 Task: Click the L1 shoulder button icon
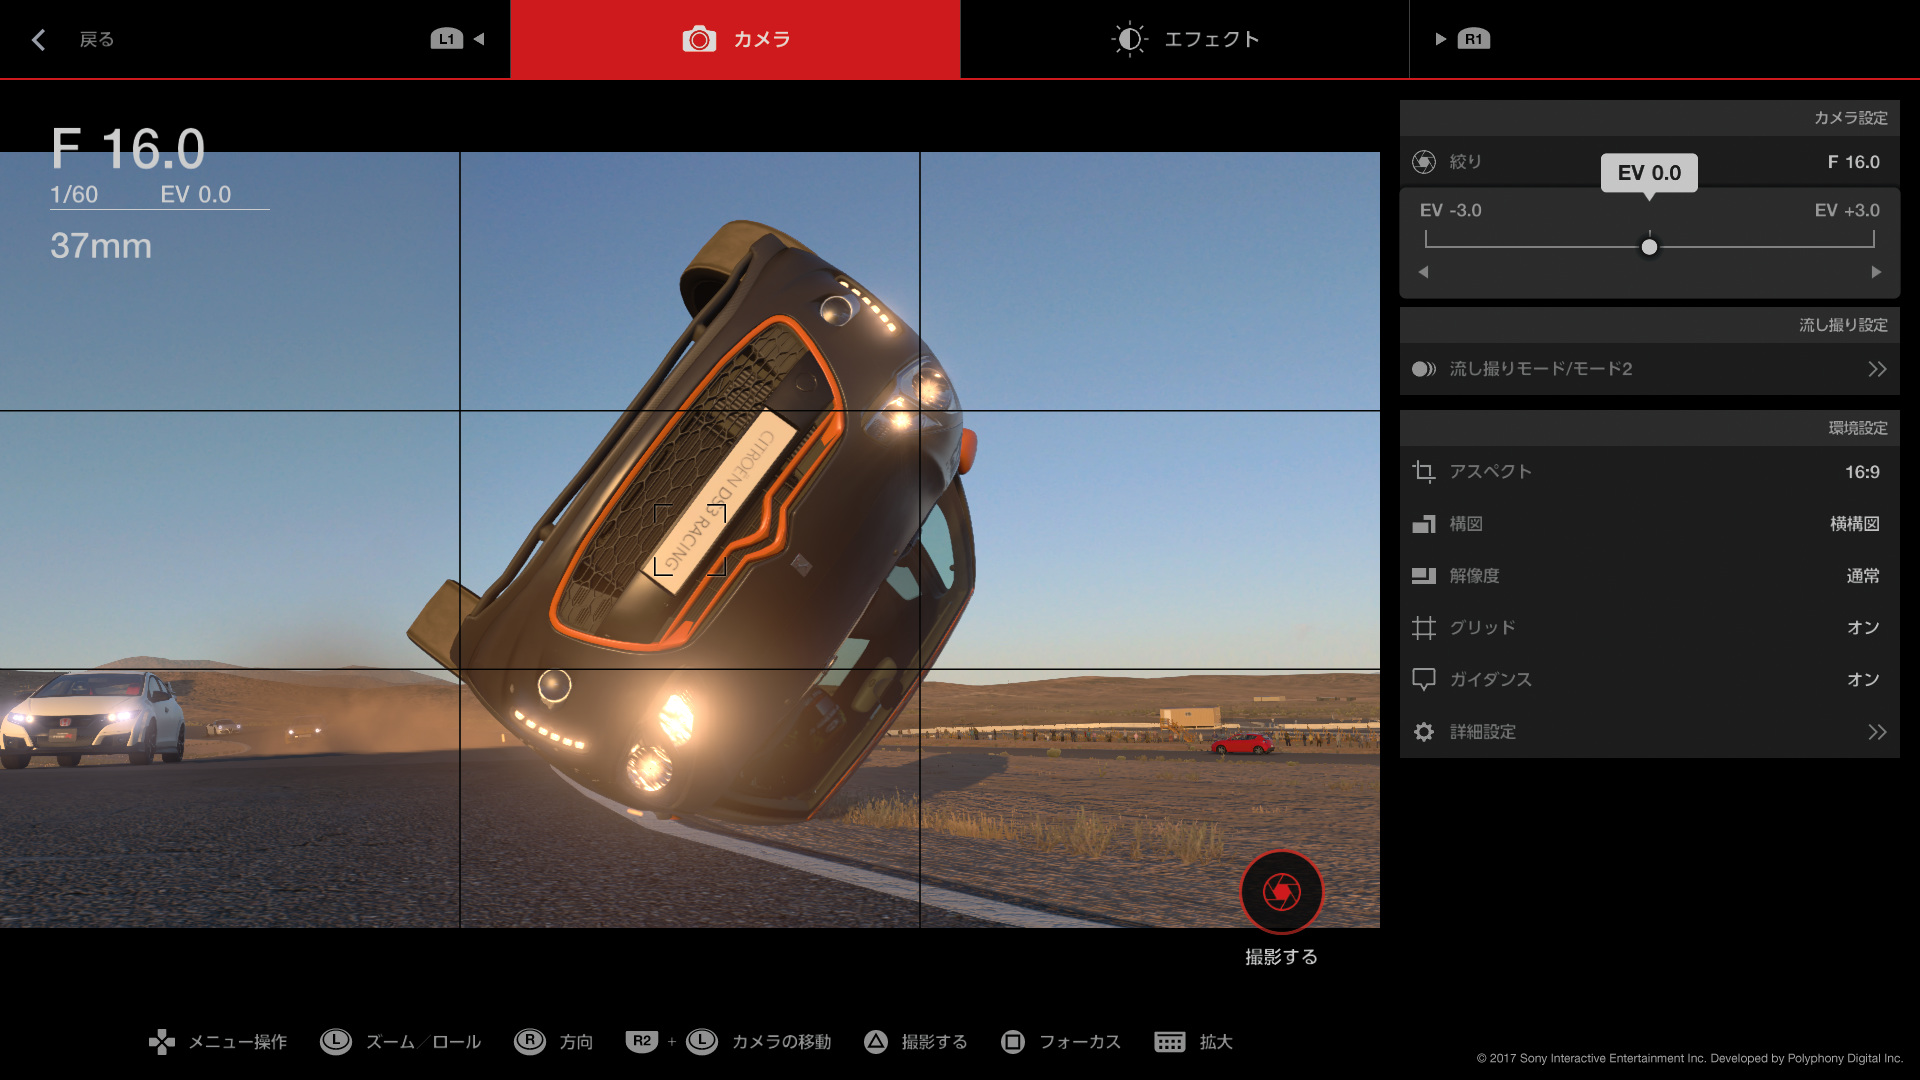point(446,39)
